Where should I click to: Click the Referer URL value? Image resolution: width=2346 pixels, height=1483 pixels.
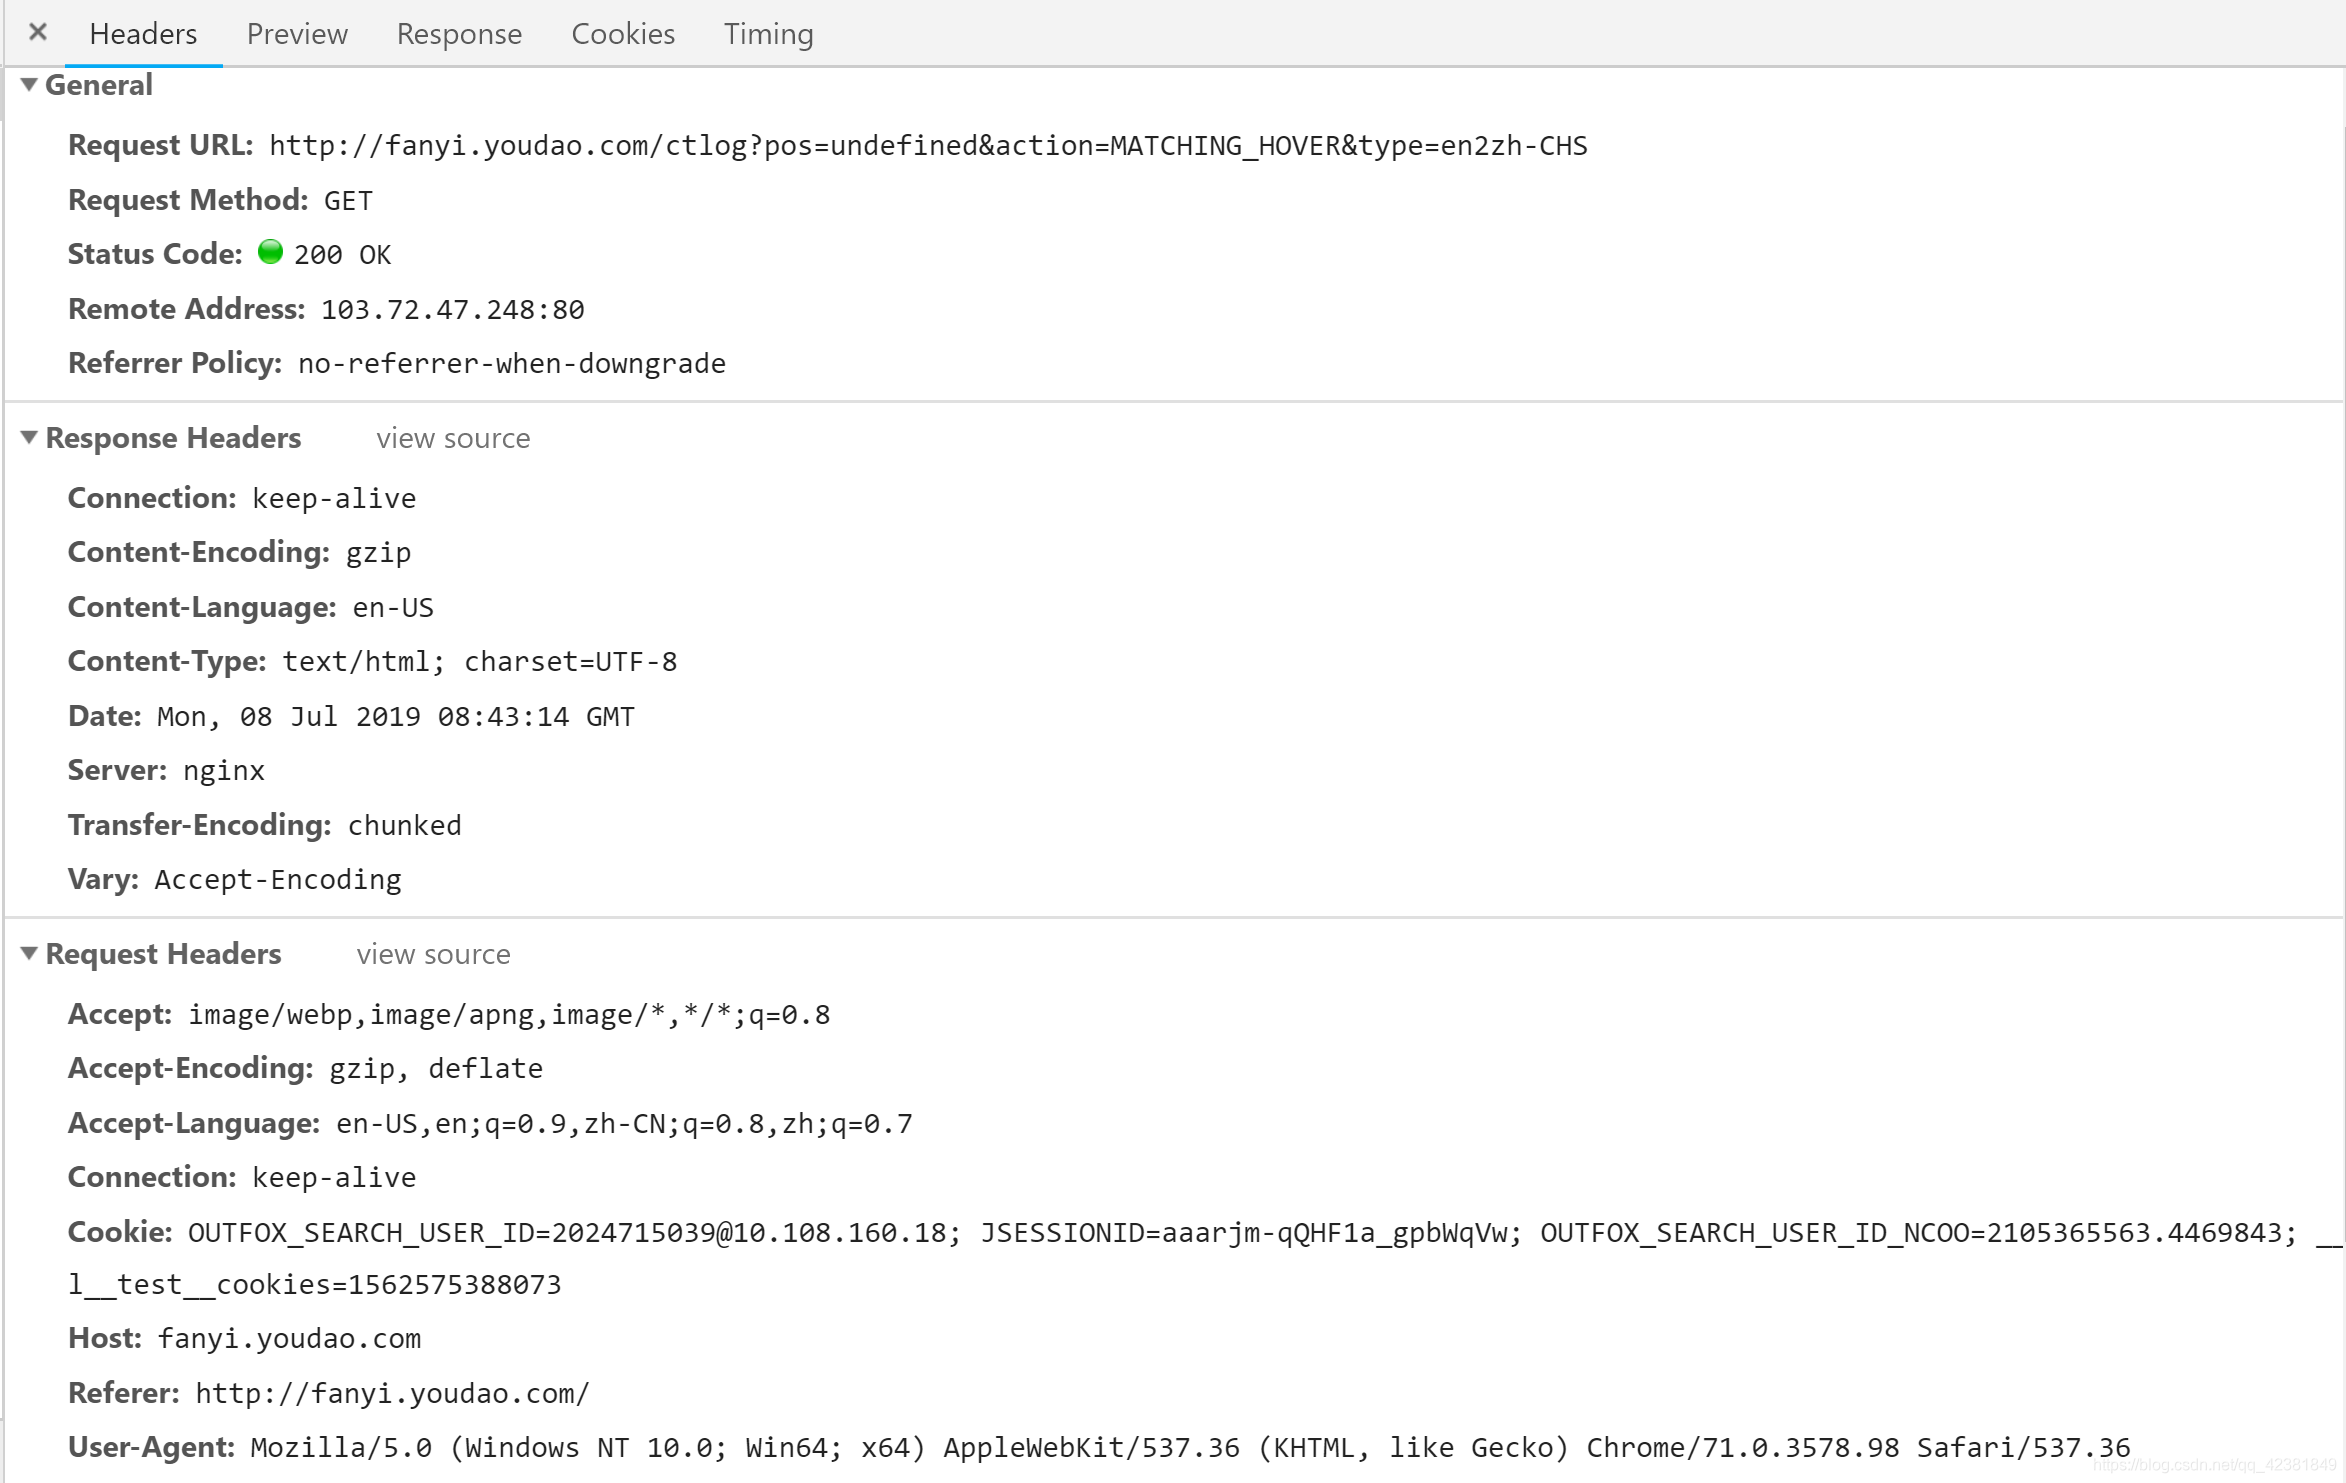click(x=392, y=1394)
